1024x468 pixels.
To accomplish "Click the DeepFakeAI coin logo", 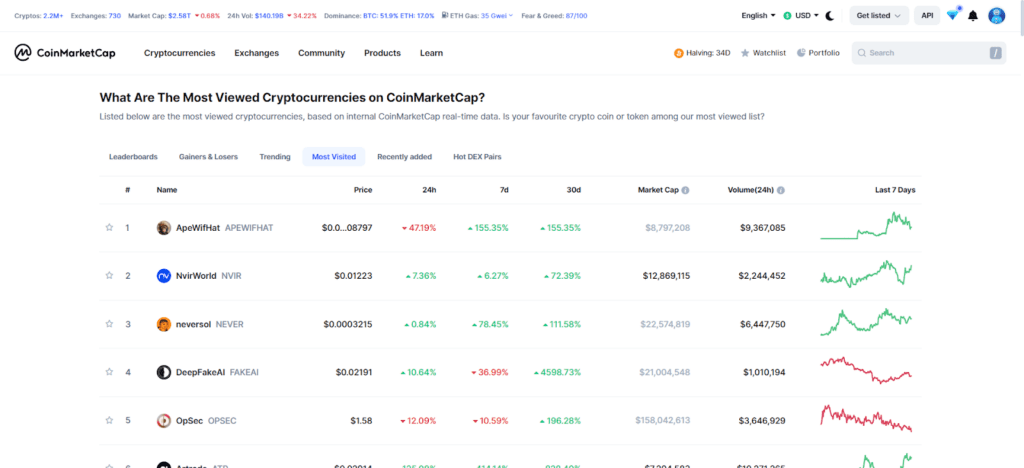I will 164,372.
